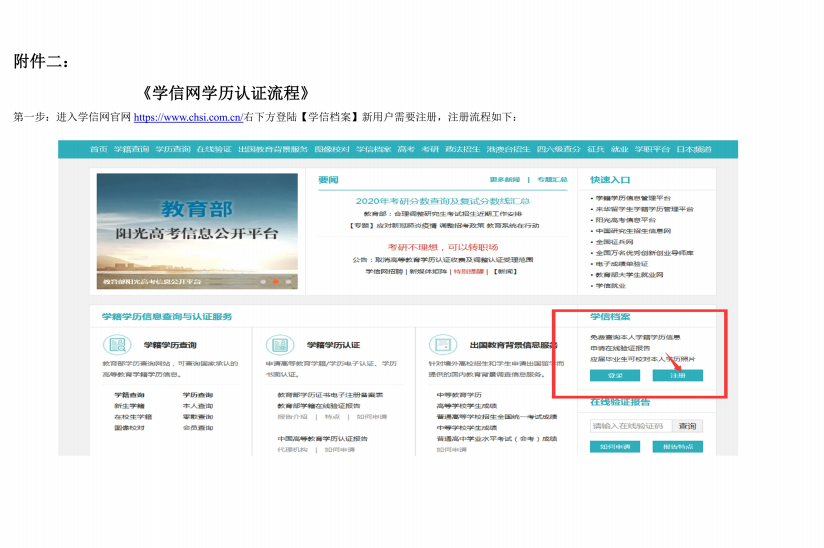
Task: Click the teal 报告特点 button
Action: (x=677, y=447)
